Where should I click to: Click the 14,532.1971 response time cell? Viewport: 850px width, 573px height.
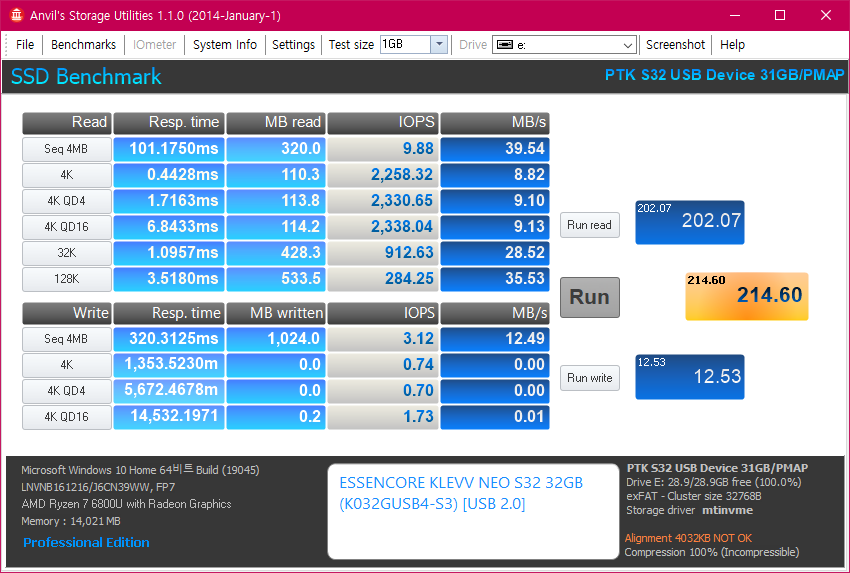pyautogui.click(x=169, y=417)
